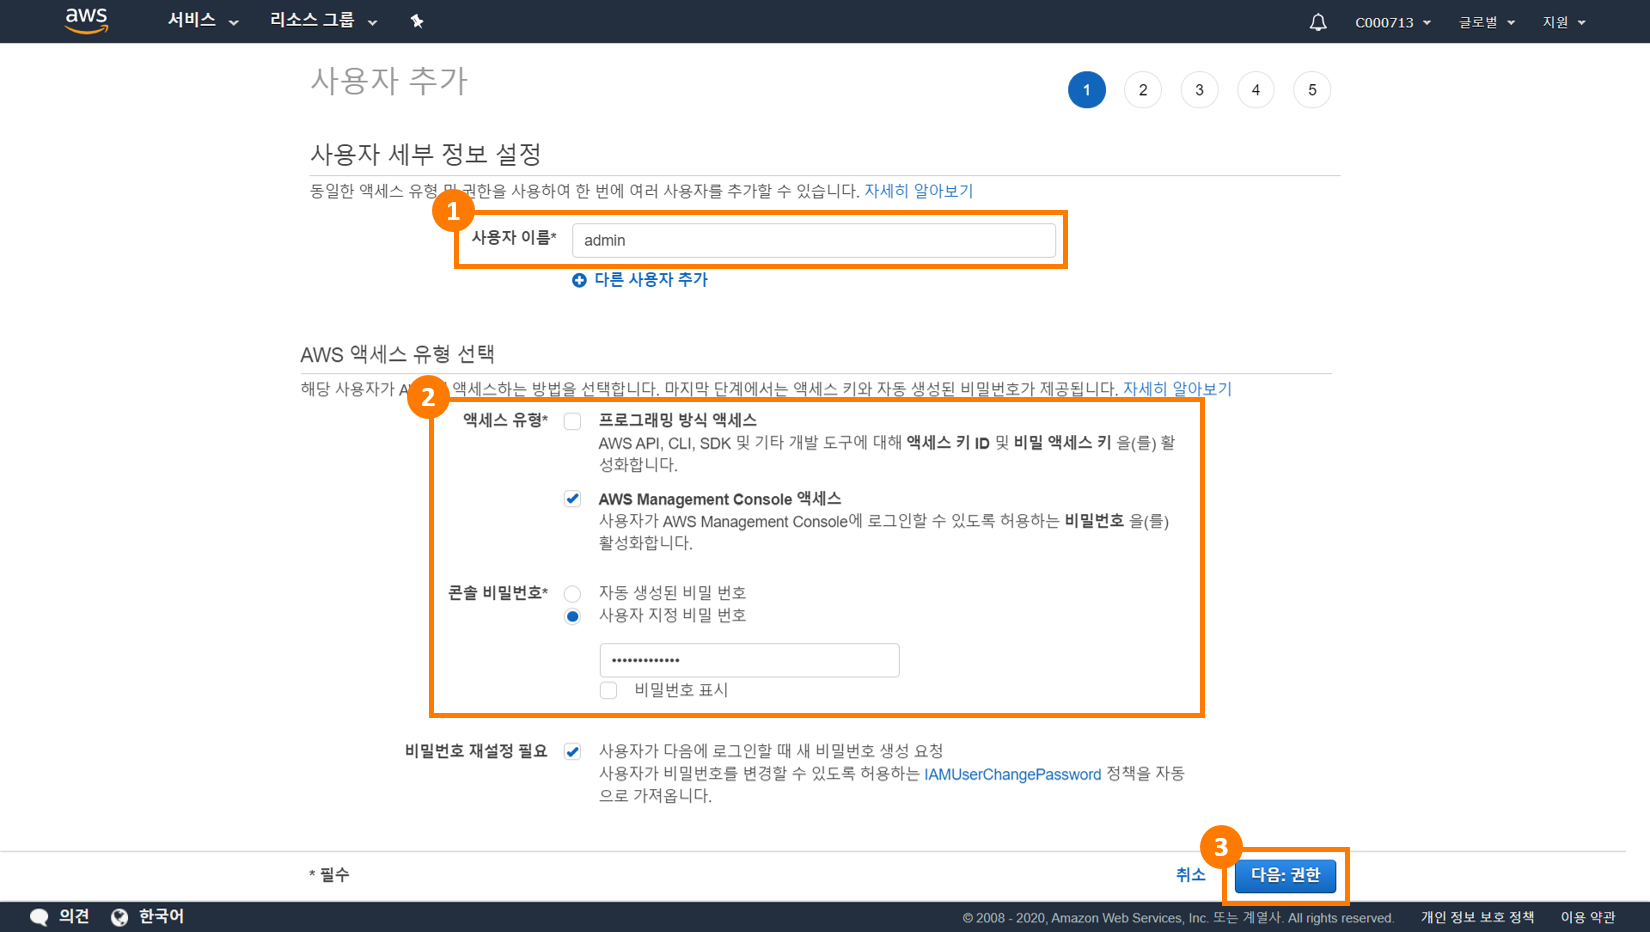Jump to step 4 in wizard
Image resolution: width=1650 pixels, height=932 pixels.
[x=1256, y=90]
